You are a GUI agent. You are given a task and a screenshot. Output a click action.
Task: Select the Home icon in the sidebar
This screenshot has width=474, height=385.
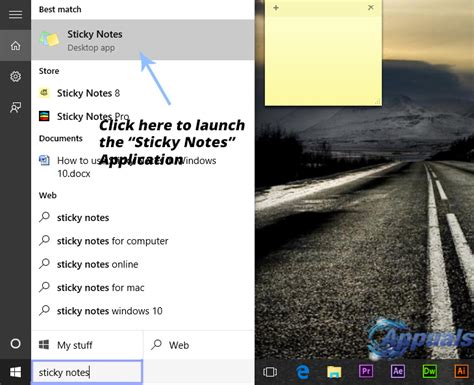(x=15, y=45)
